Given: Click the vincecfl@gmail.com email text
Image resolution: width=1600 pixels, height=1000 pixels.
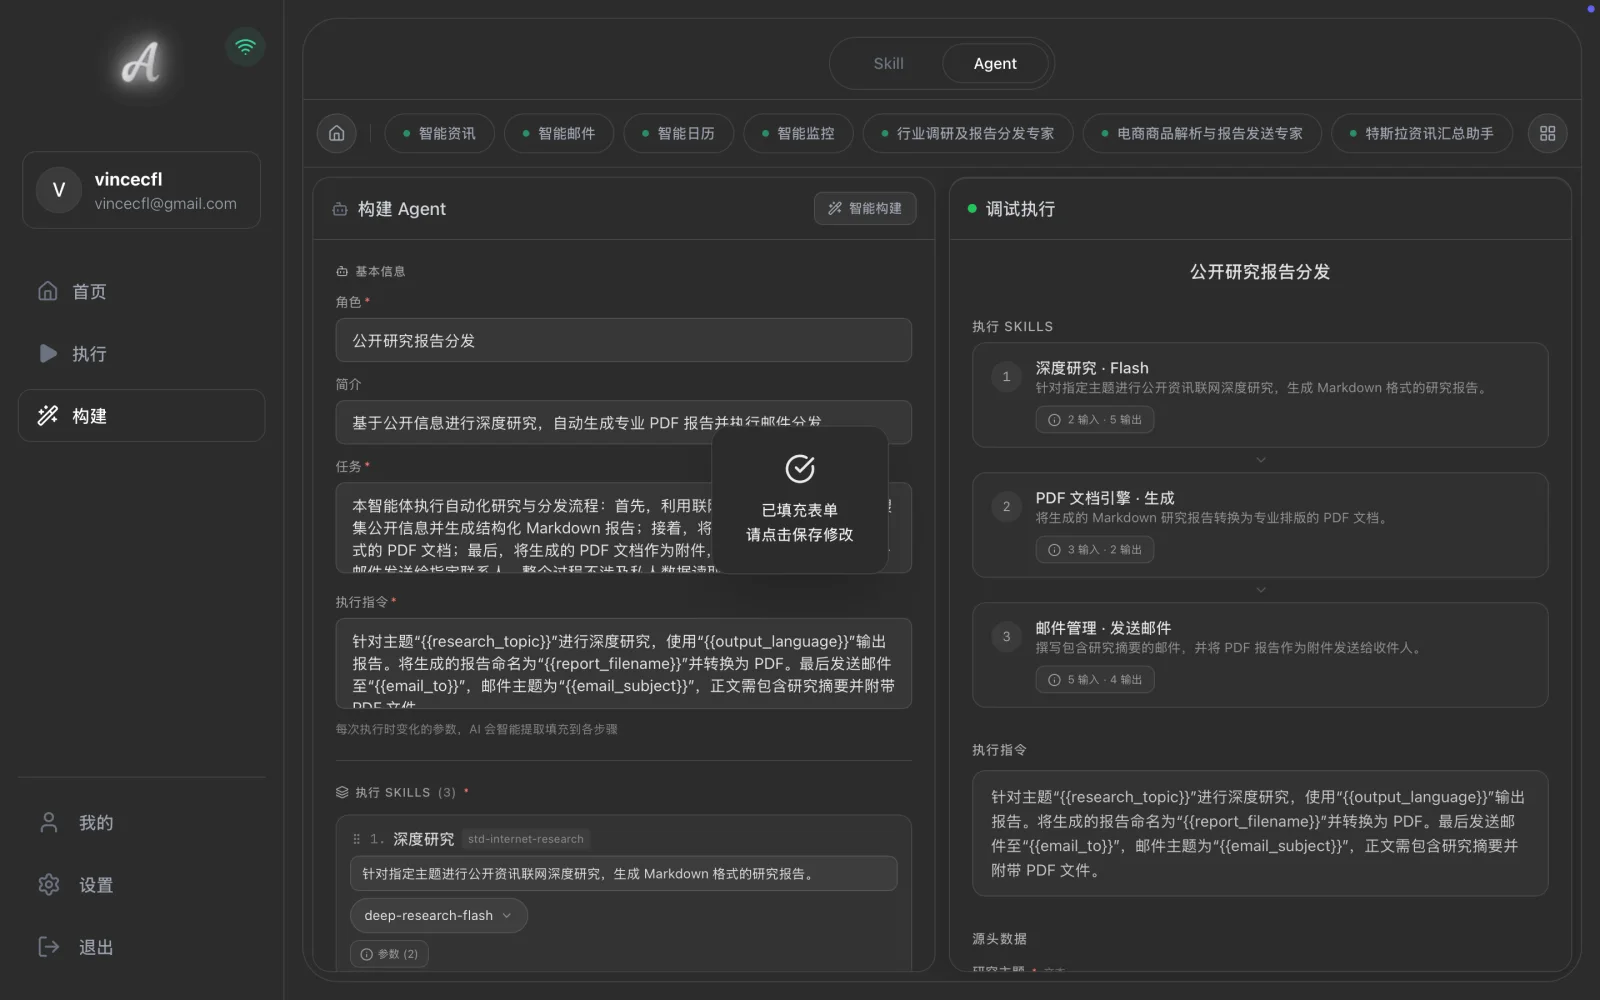Looking at the screenshot, I should 166,203.
